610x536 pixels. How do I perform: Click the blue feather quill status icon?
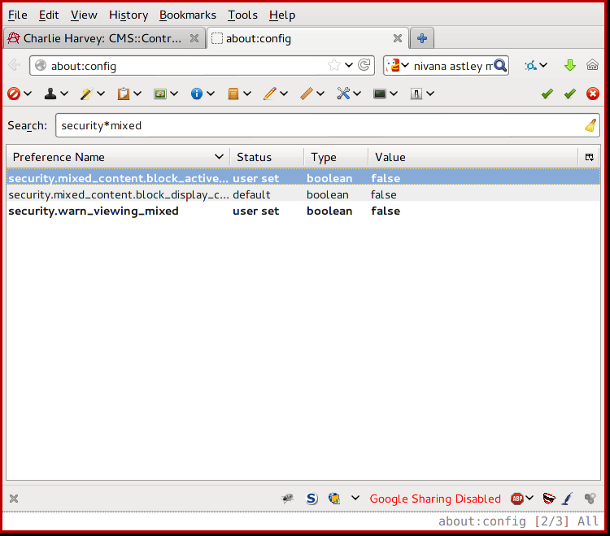point(568,498)
